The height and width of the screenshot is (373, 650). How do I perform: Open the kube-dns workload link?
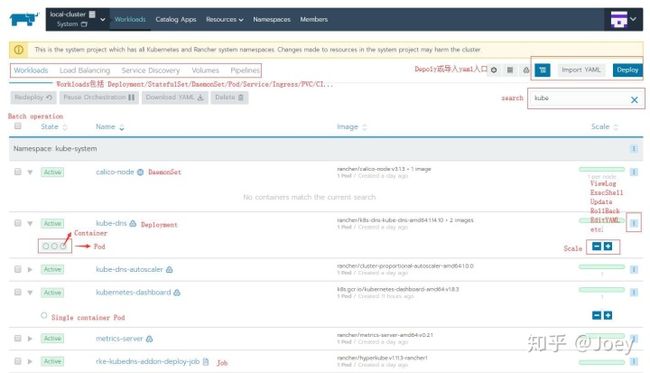click(x=111, y=223)
